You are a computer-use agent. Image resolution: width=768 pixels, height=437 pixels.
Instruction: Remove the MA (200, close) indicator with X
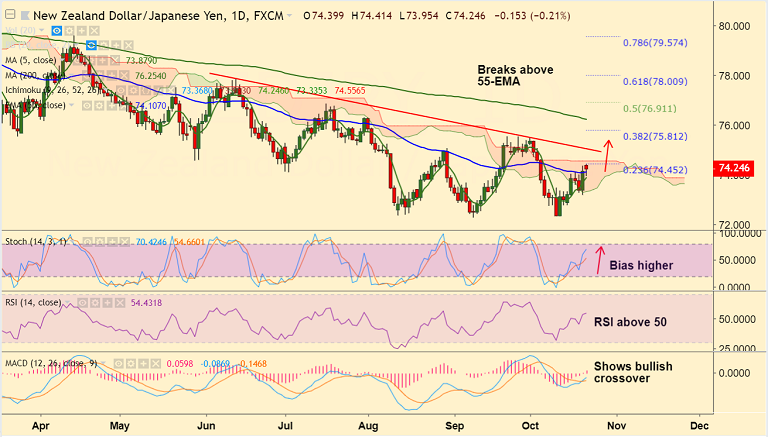[124, 75]
